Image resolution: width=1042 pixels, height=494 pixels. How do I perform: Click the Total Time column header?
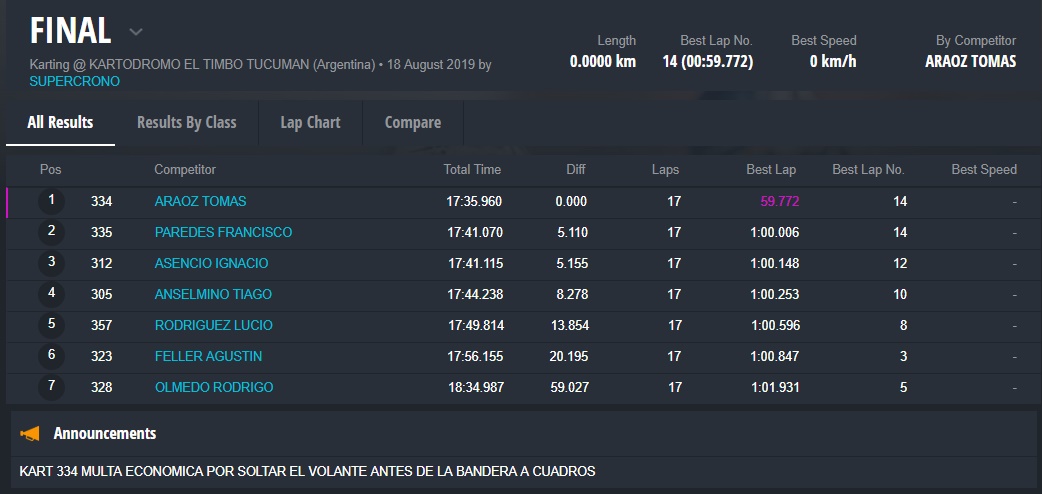[472, 170]
